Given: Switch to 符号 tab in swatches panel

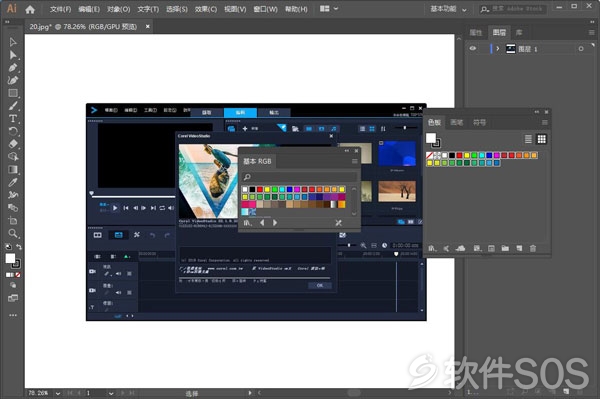Looking at the screenshot, I should (479, 122).
